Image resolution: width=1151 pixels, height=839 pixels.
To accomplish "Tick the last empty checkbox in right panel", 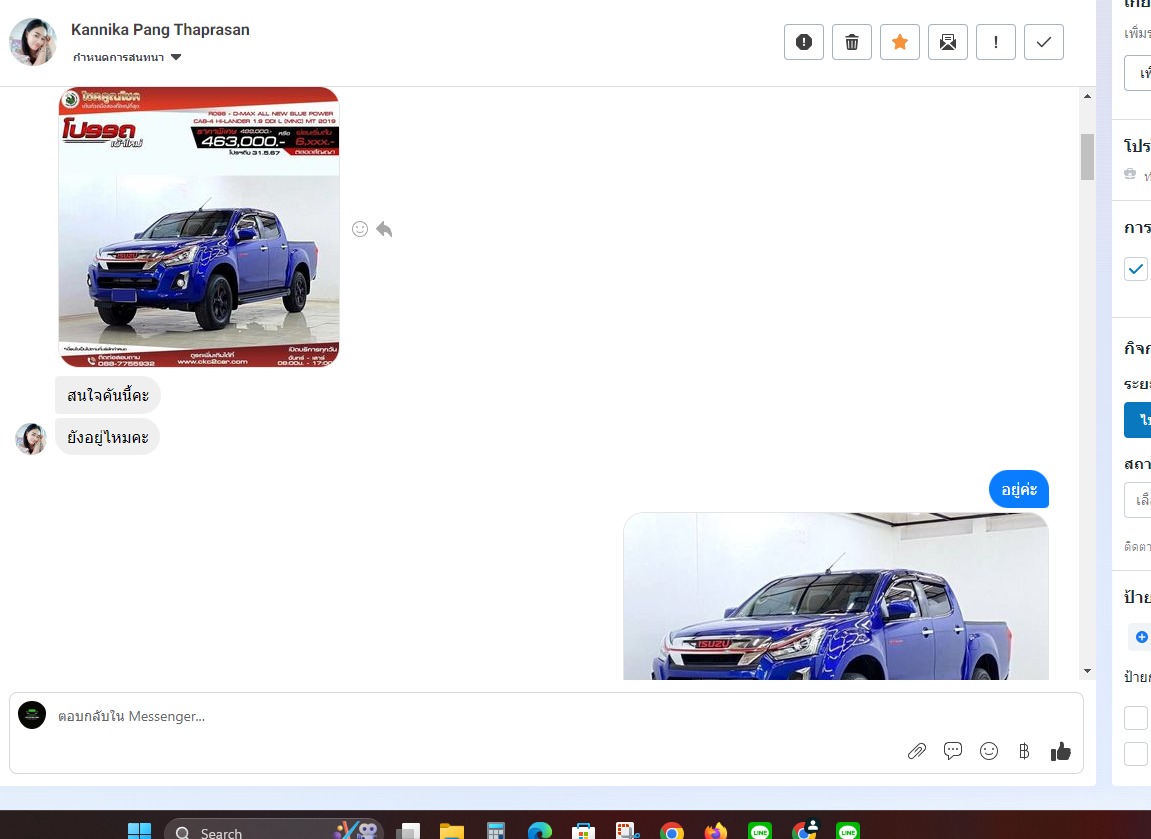I will [x=1136, y=754].
